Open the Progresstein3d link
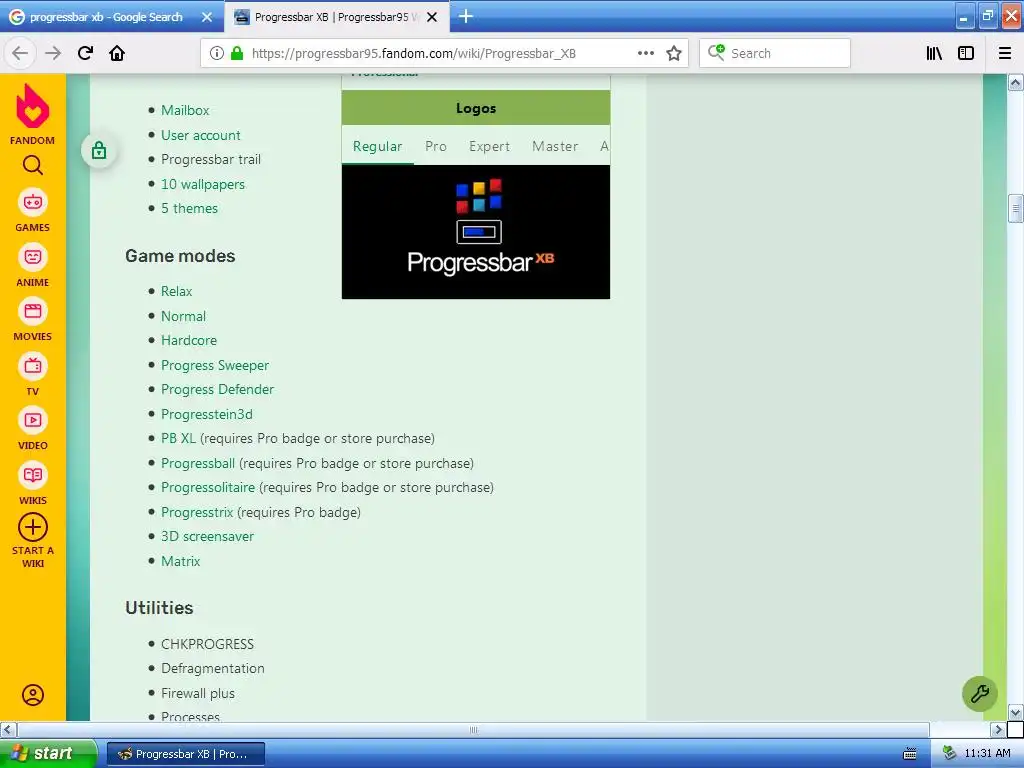 click(207, 414)
